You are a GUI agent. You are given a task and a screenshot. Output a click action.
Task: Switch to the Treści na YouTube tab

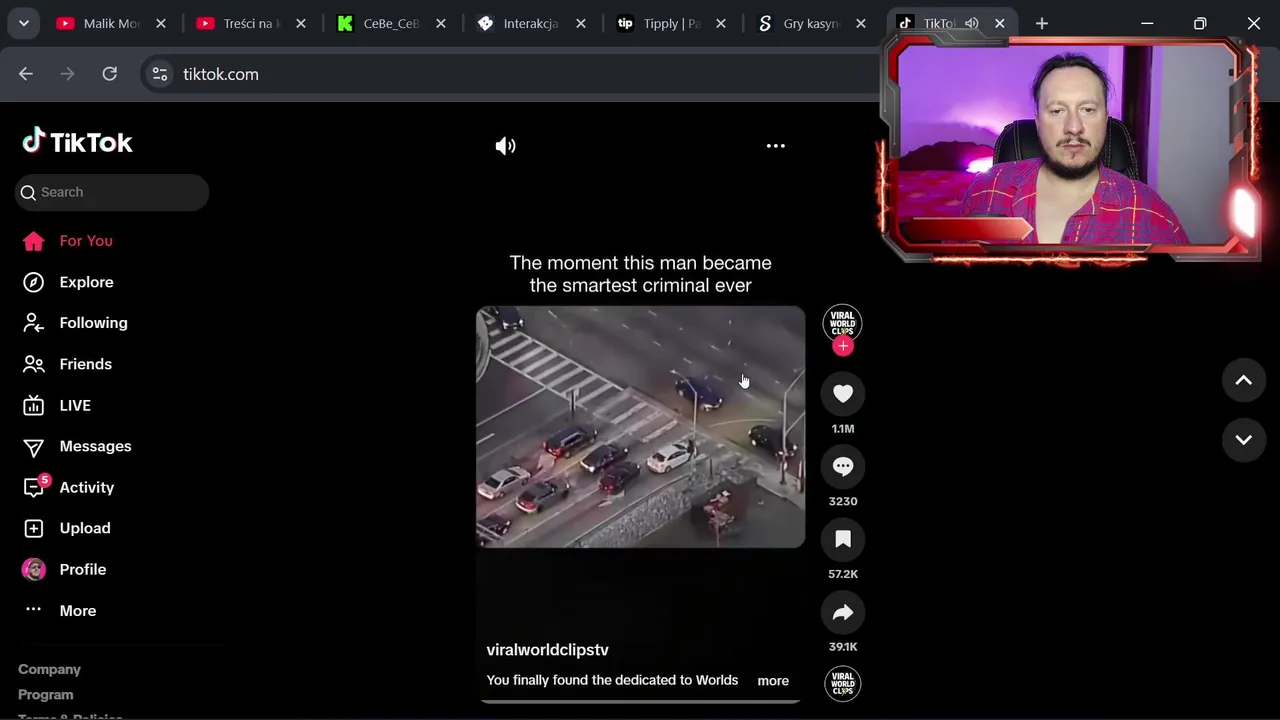[x=250, y=23]
